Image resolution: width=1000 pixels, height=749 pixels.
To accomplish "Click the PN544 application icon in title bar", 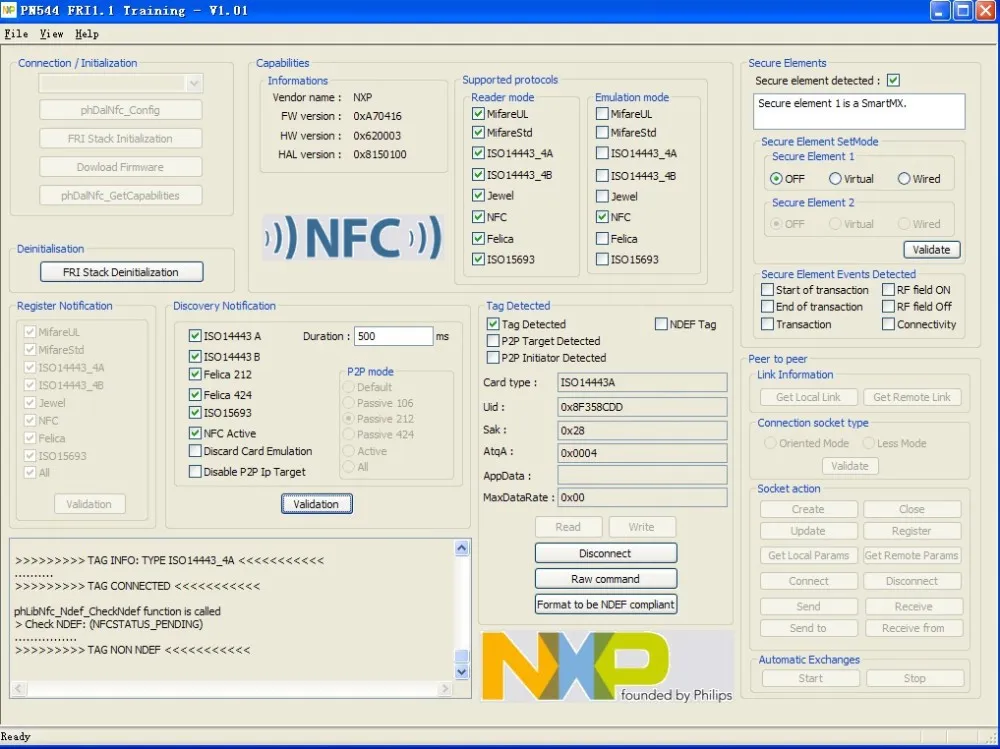I will (x=10, y=11).
